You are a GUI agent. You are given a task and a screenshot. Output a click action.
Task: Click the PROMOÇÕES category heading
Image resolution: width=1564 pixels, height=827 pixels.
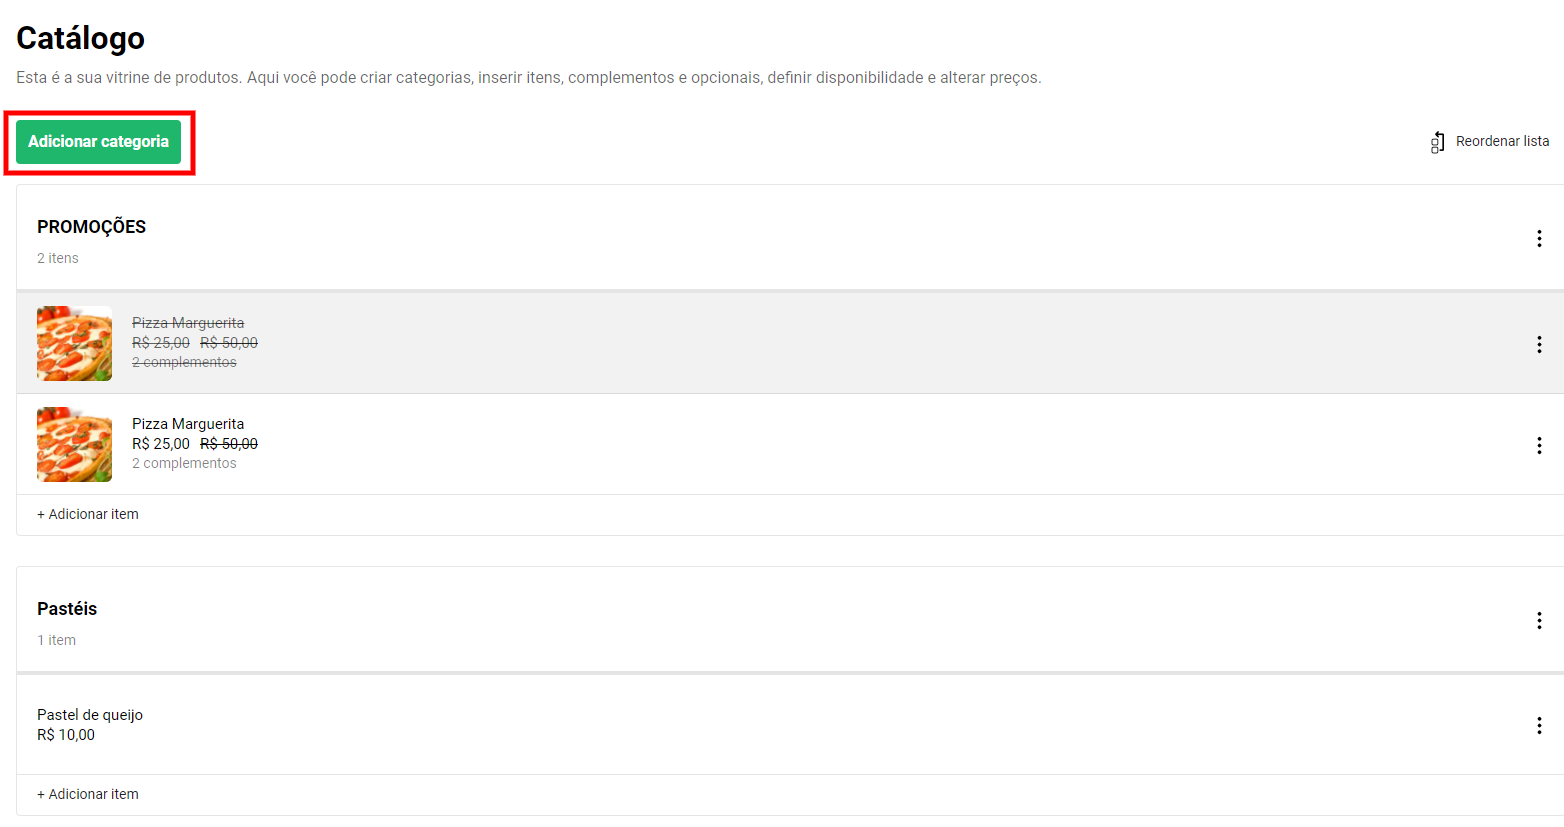pyautogui.click(x=91, y=227)
